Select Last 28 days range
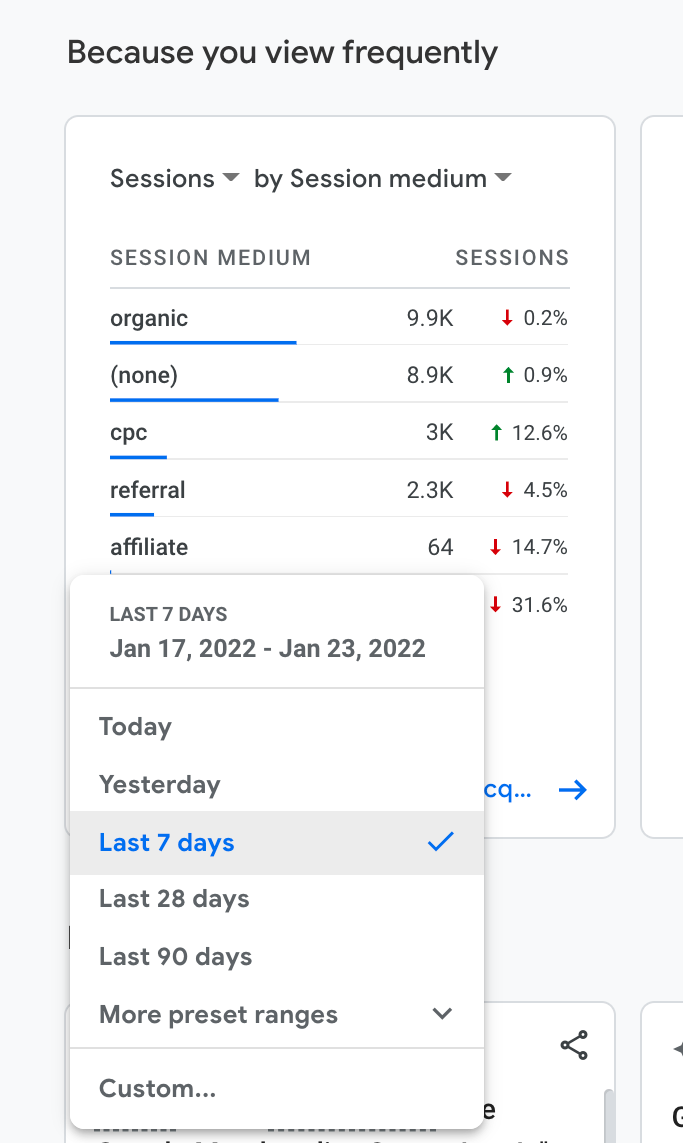The height and width of the screenshot is (1143, 683). [174, 899]
